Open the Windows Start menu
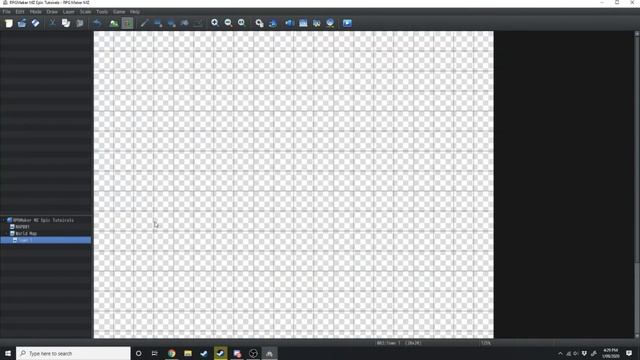Viewport: 640px width, 360px height. (x=8, y=353)
